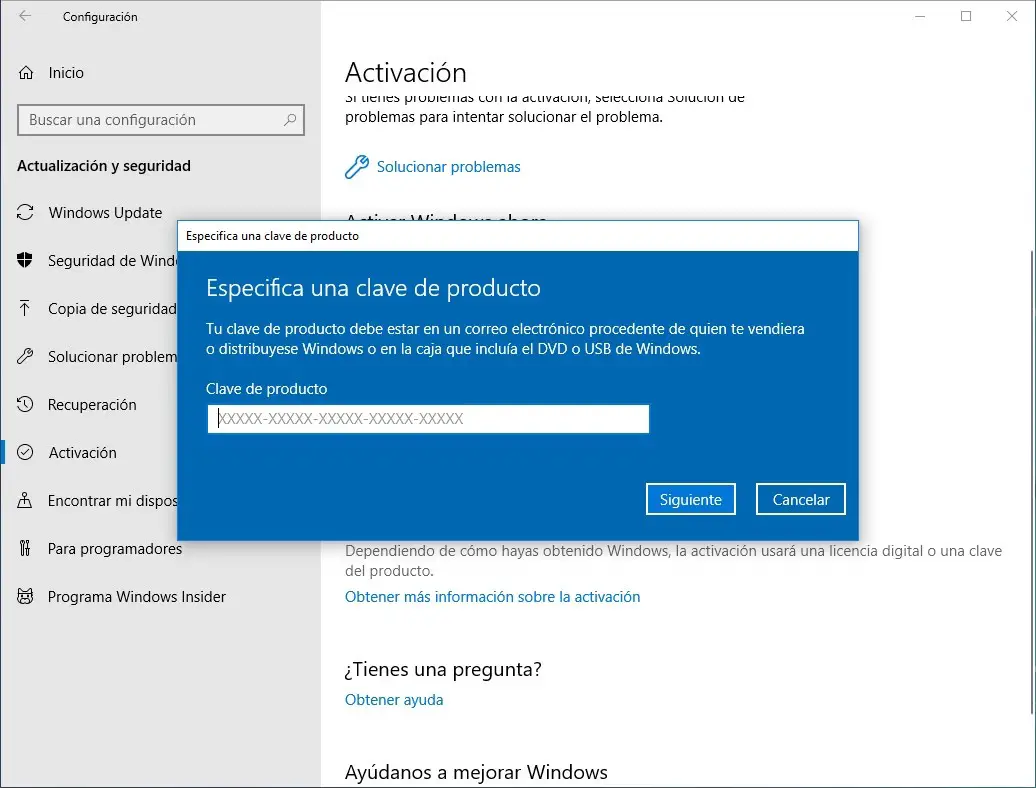Image resolution: width=1036 pixels, height=788 pixels.
Task: Go to Programa Windows Insider
Action: (137, 596)
